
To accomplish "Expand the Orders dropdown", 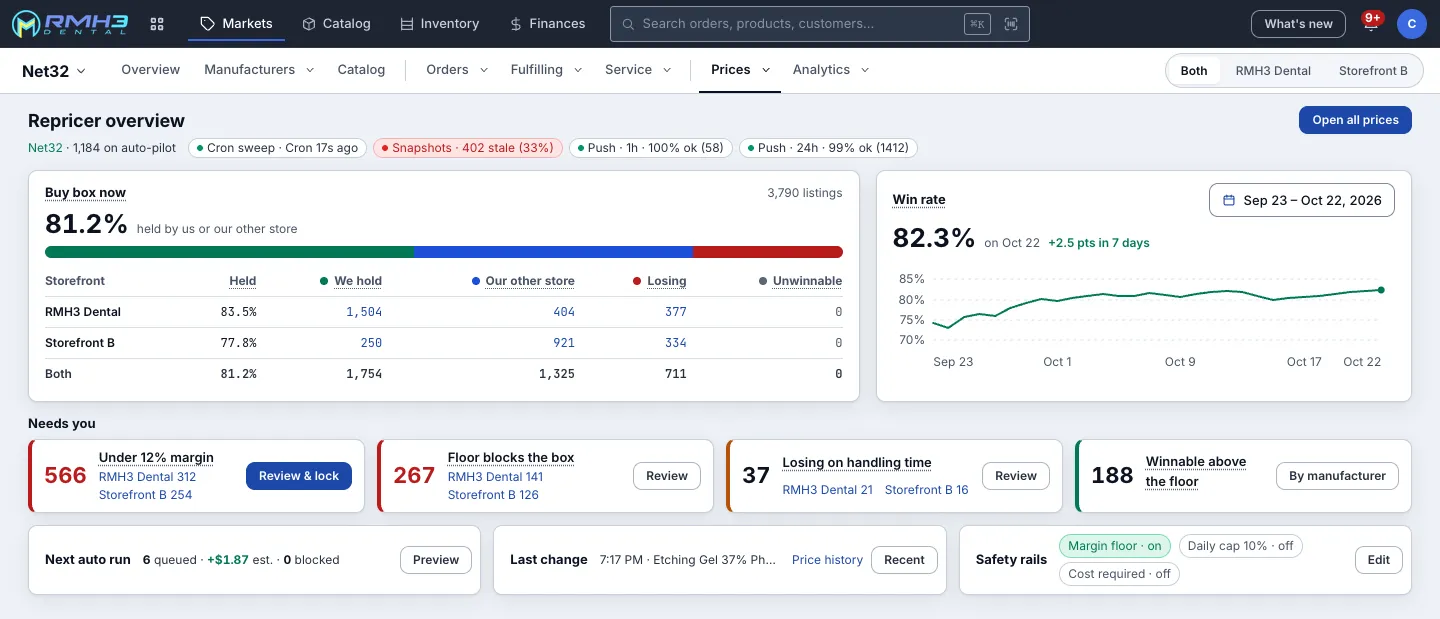I will click(x=457, y=70).
